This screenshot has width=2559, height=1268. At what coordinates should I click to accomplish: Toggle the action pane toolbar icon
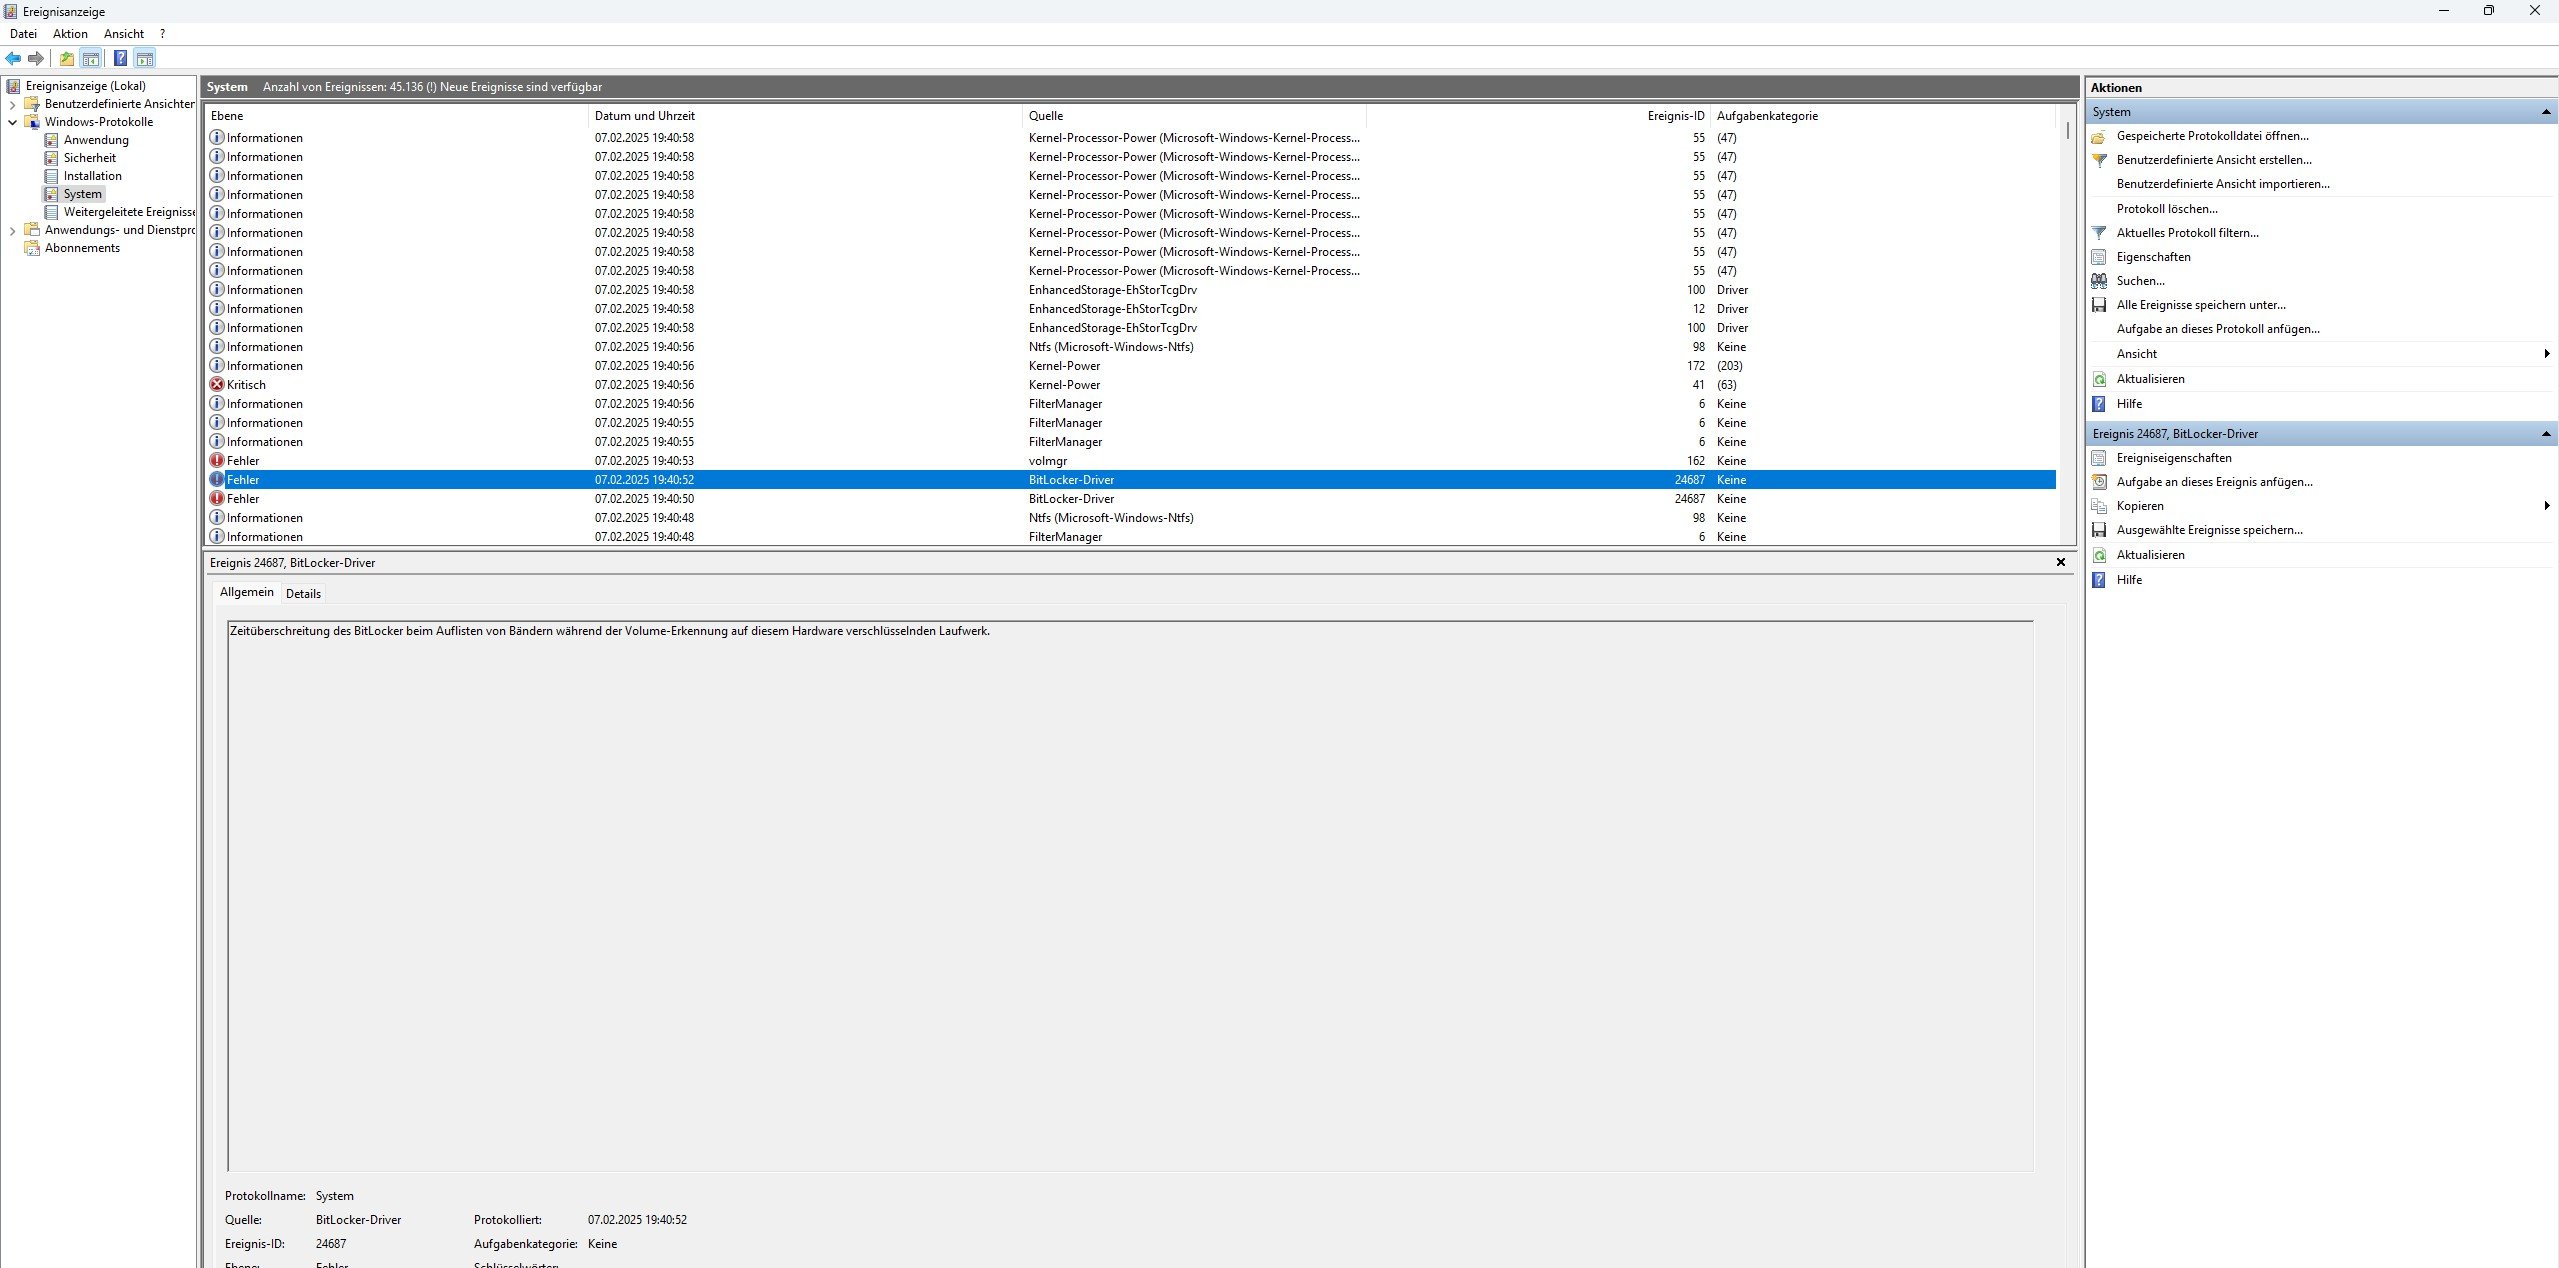tap(145, 58)
